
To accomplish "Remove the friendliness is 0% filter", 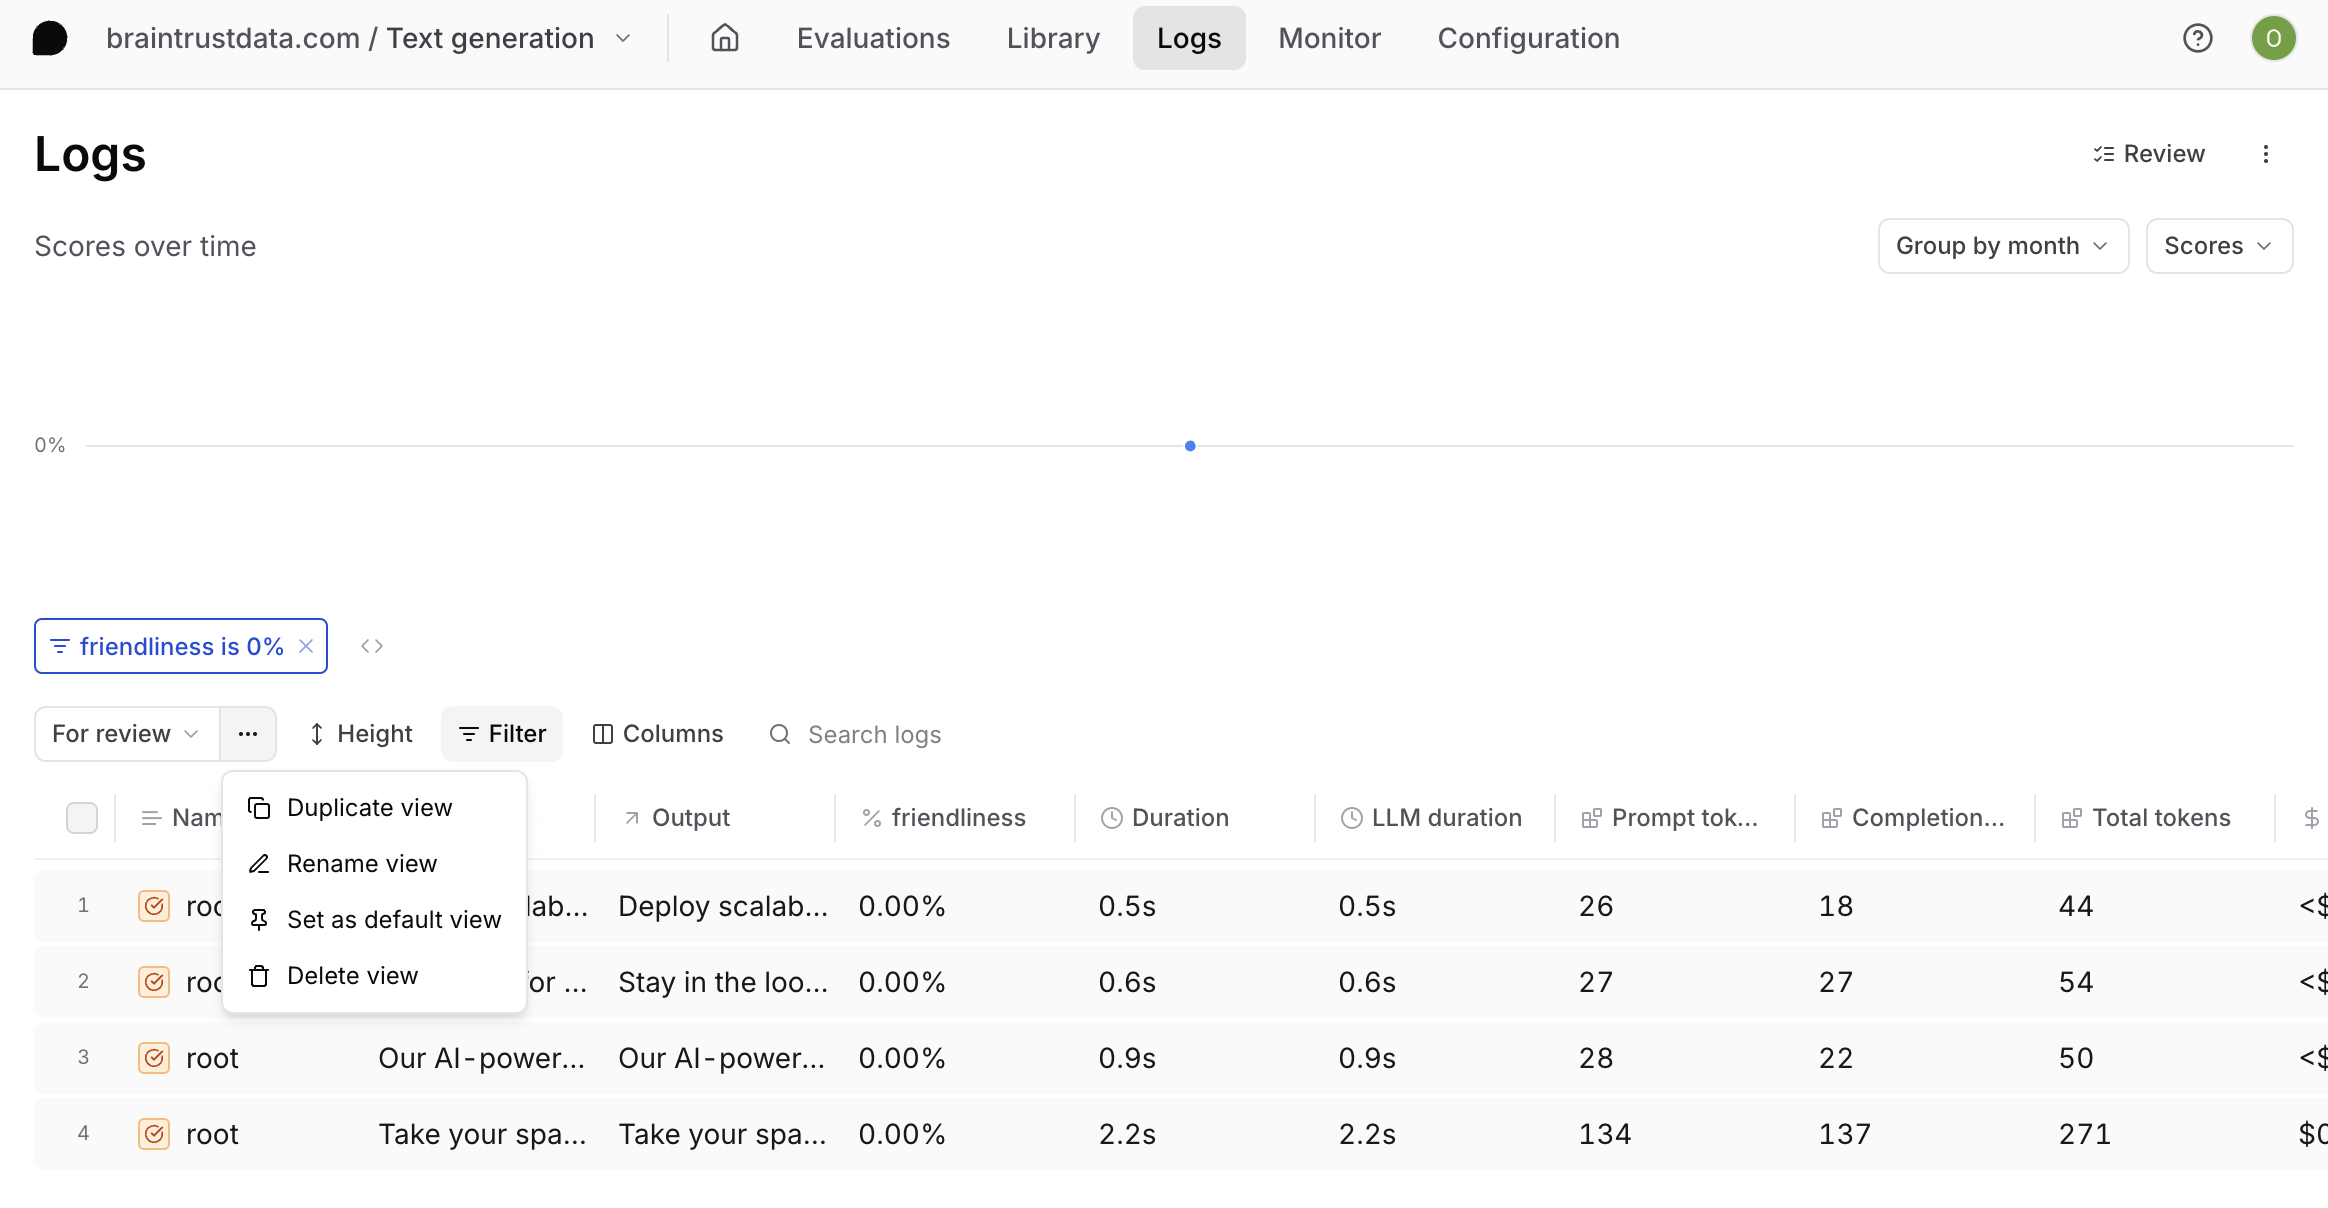I will tap(306, 646).
